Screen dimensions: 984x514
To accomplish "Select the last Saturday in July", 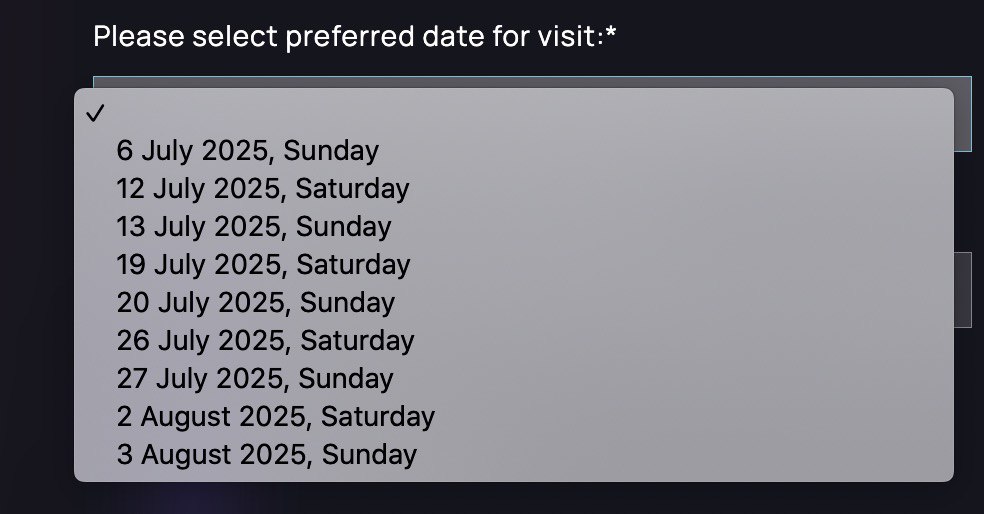I will tap(265, 341).
